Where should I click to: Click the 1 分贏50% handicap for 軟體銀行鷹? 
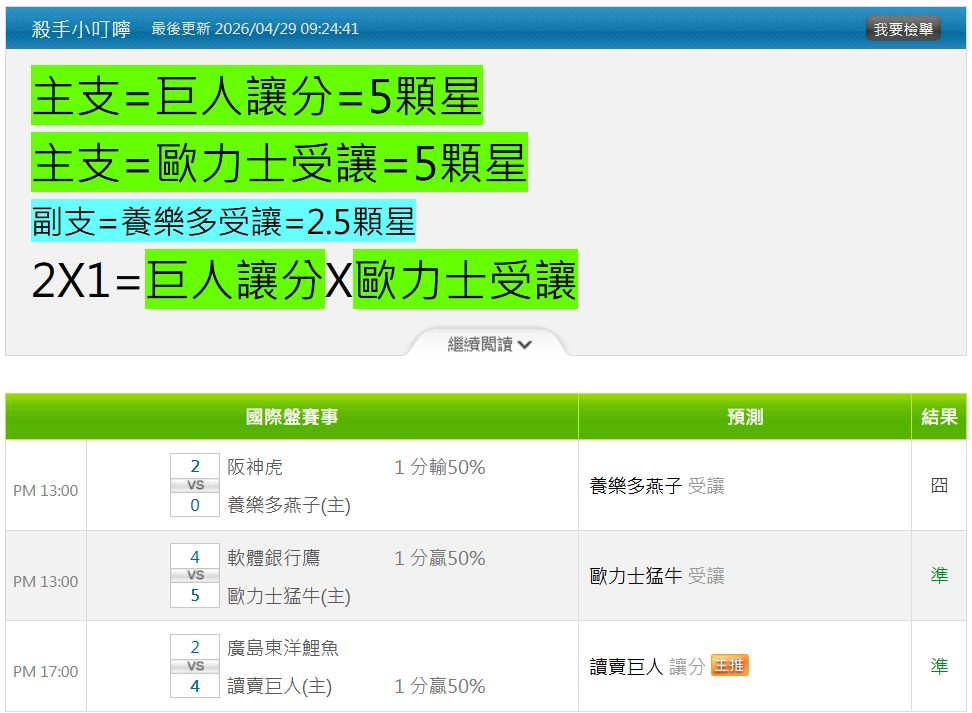440,557
